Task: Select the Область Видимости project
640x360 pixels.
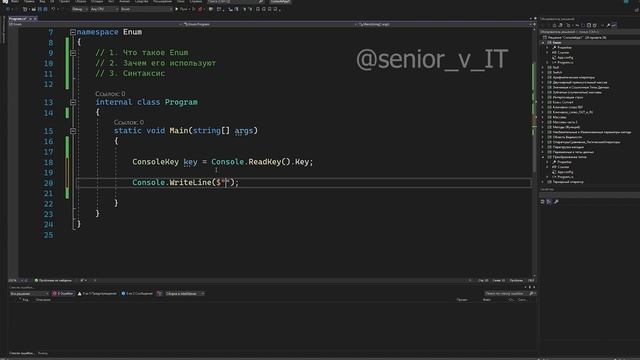Action: (x=567, y=137)
